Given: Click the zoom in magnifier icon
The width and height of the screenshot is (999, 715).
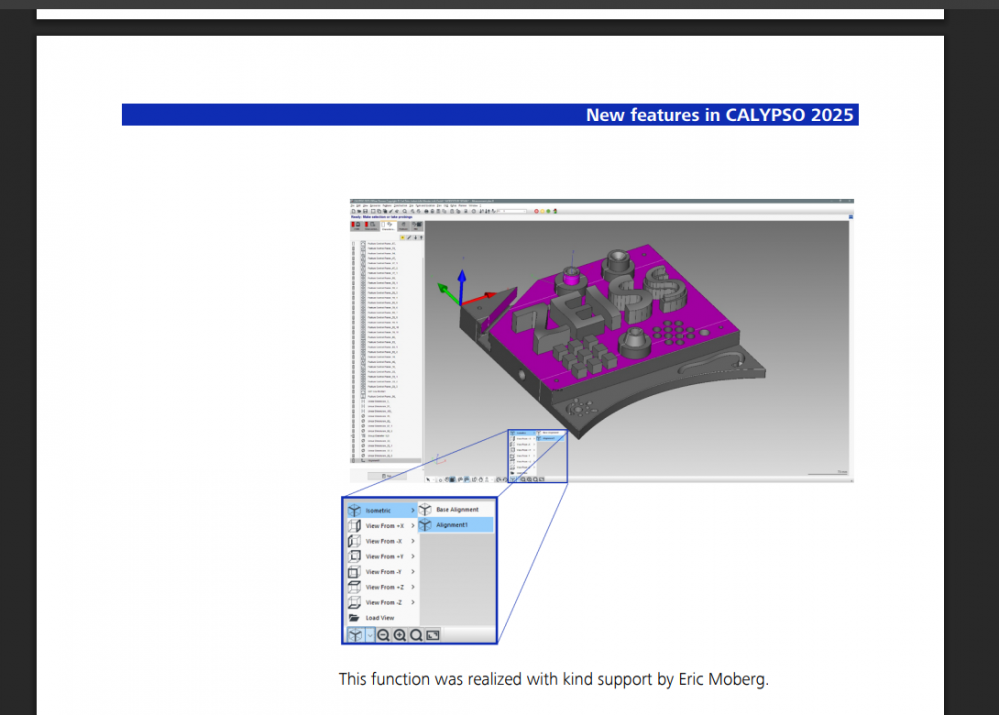Looking at the screenshot, I should 400,635.
